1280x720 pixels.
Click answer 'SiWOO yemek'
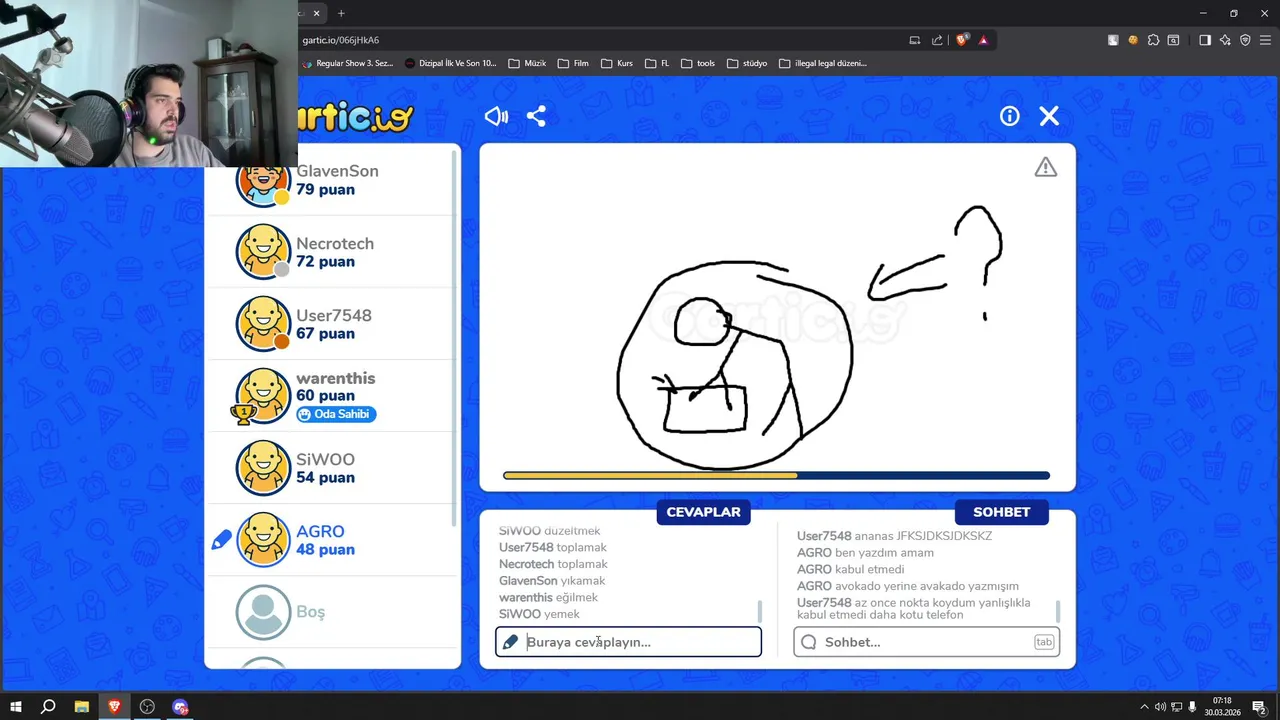(x=539, y=614)
